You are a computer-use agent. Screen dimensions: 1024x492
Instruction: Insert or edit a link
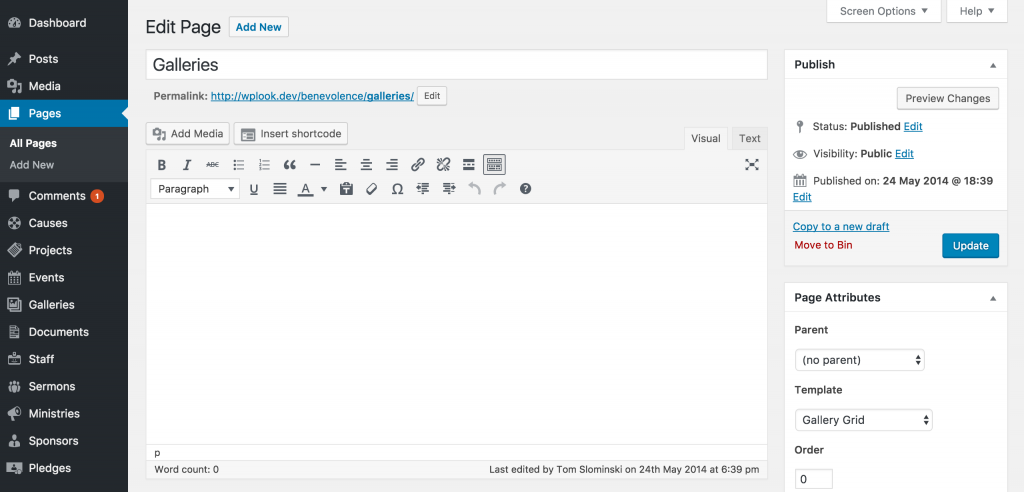pos(418,165)
